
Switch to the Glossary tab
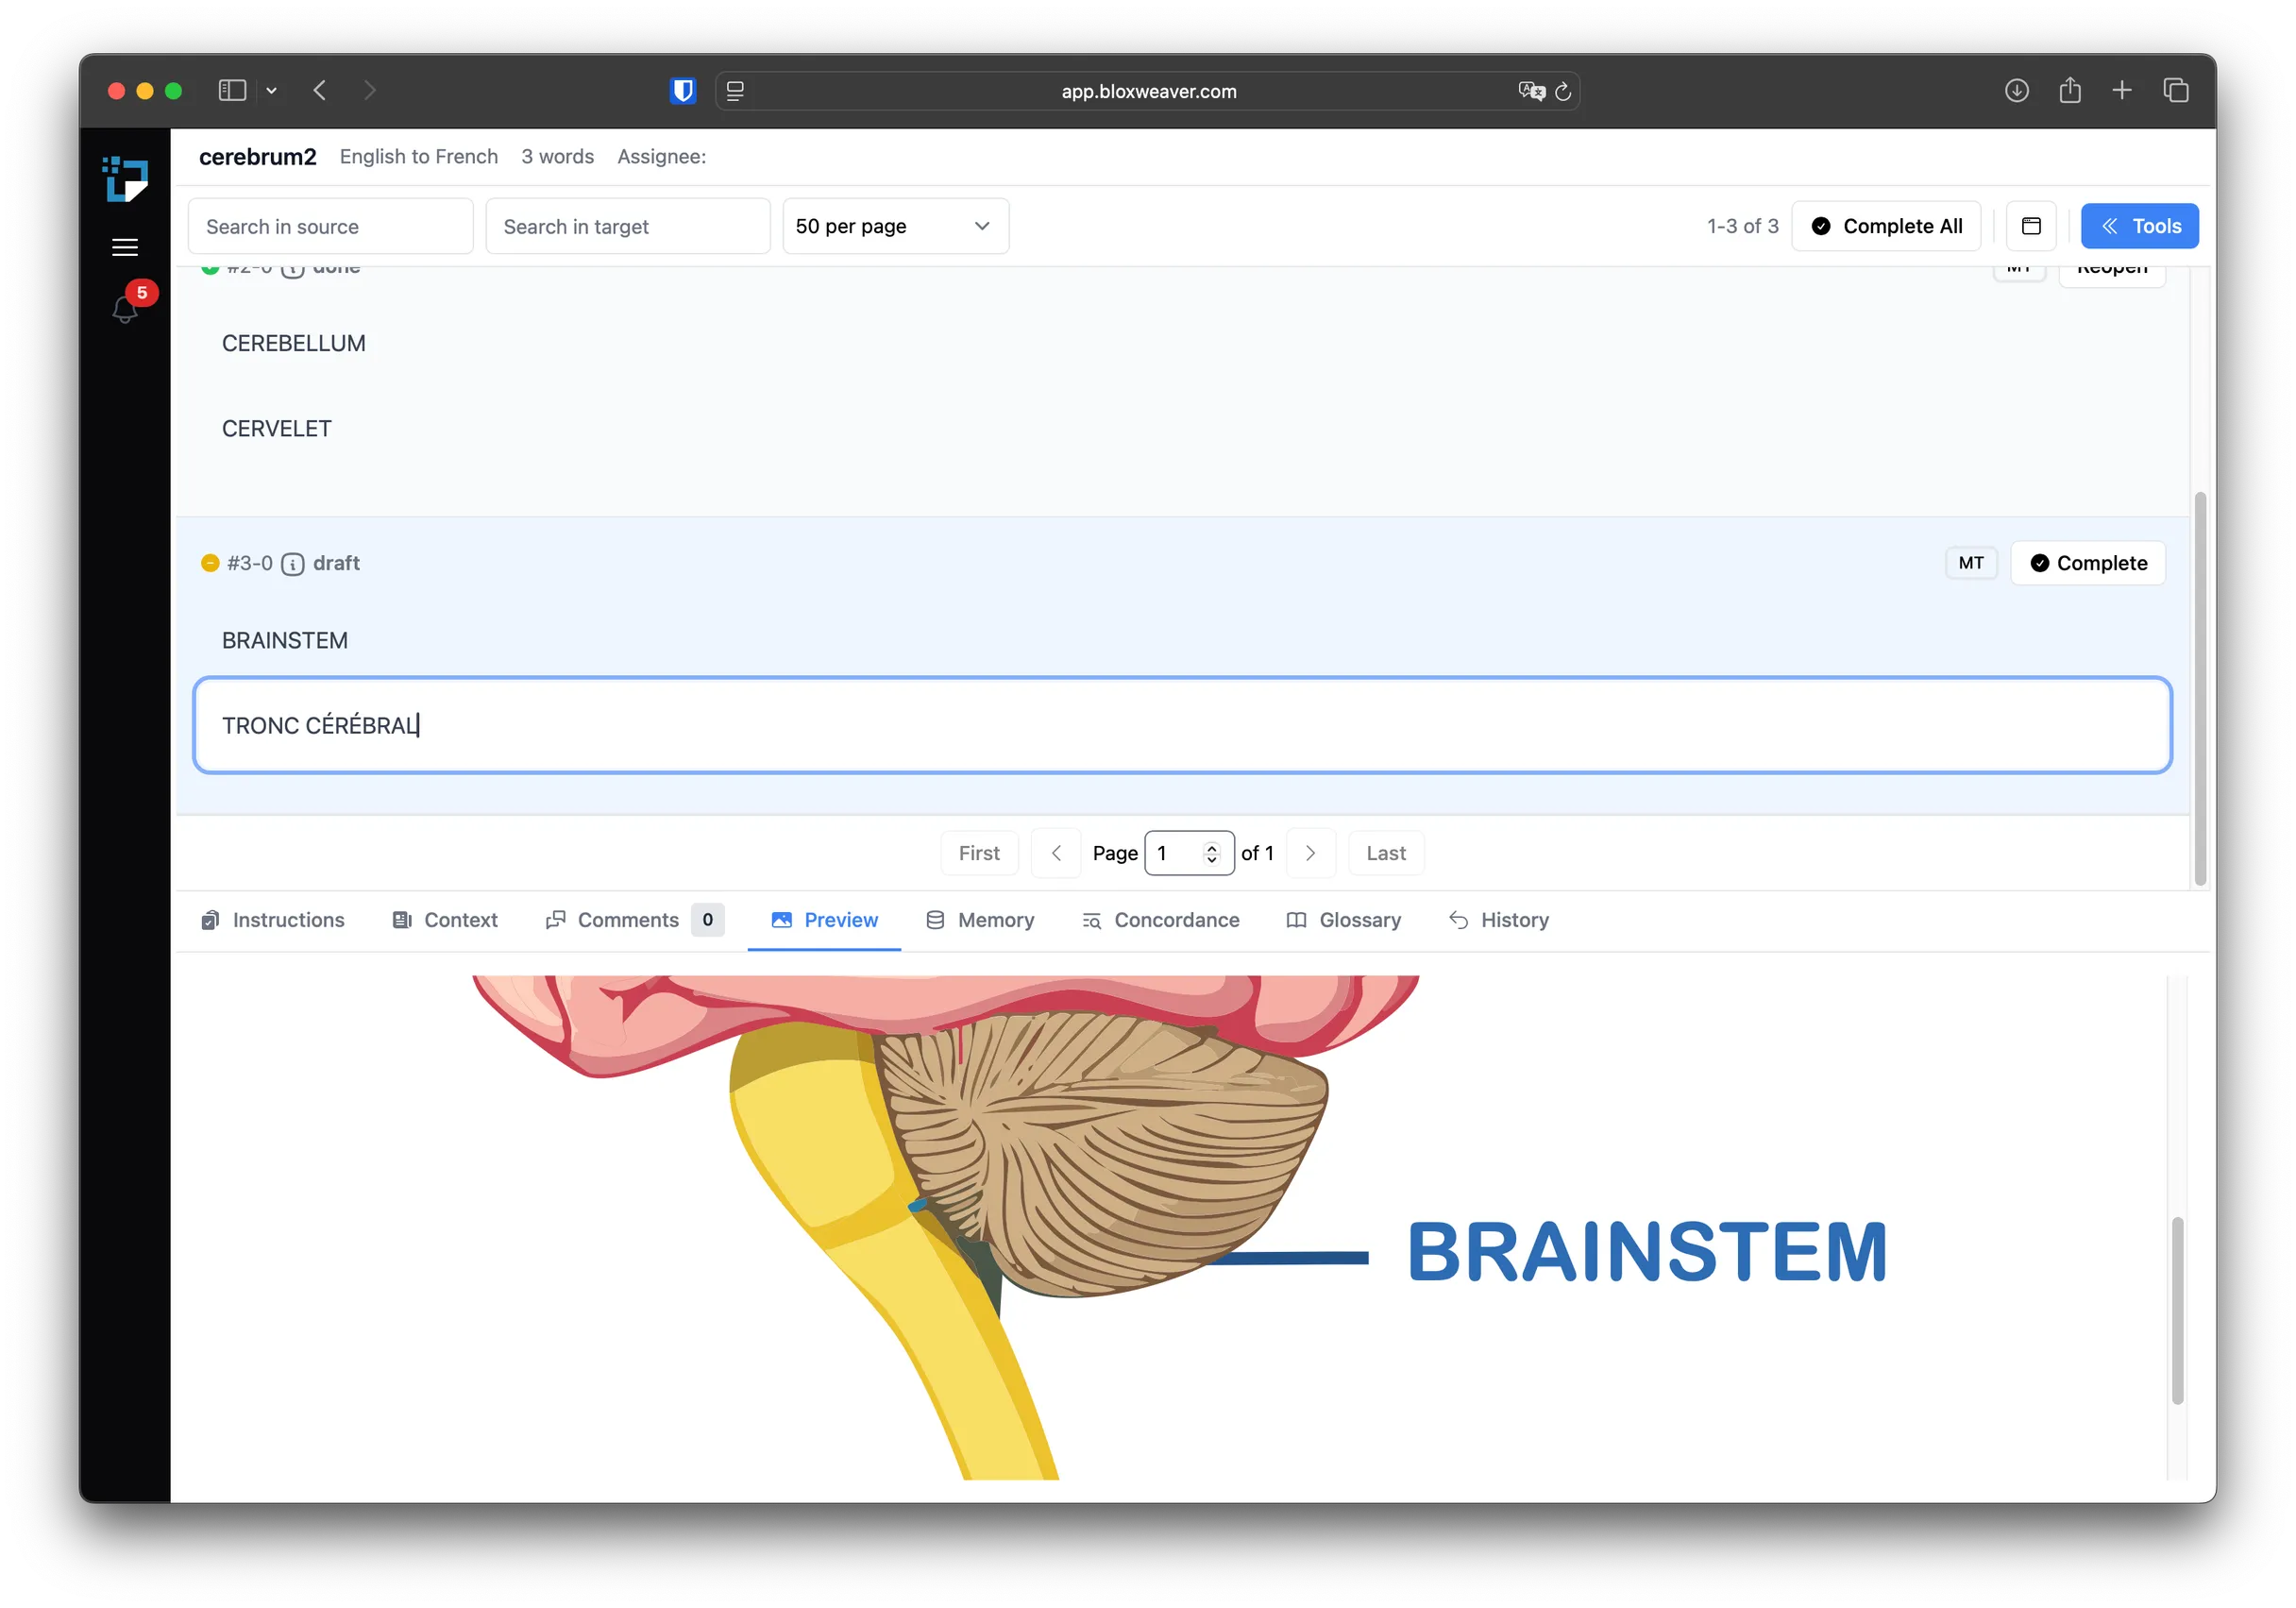click(1344, 920)
